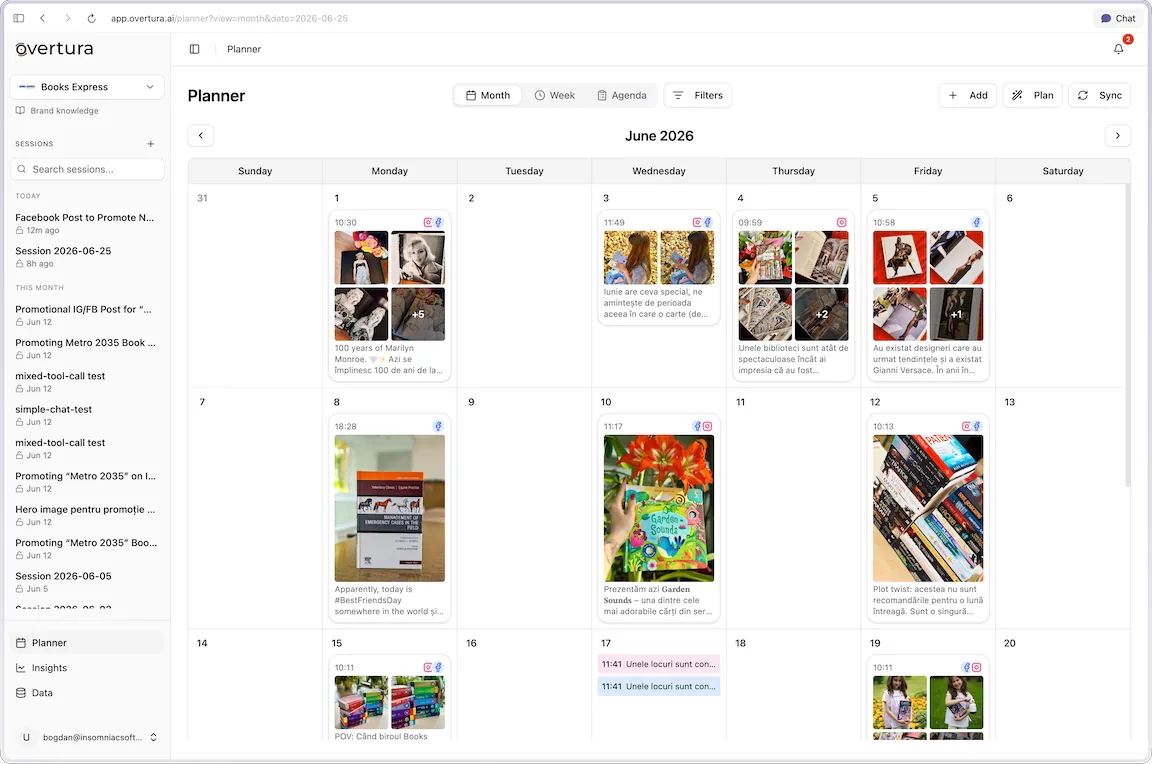
Task: Expand the bogdan@insomniacsoft account menu
Action: pos(87,737)
